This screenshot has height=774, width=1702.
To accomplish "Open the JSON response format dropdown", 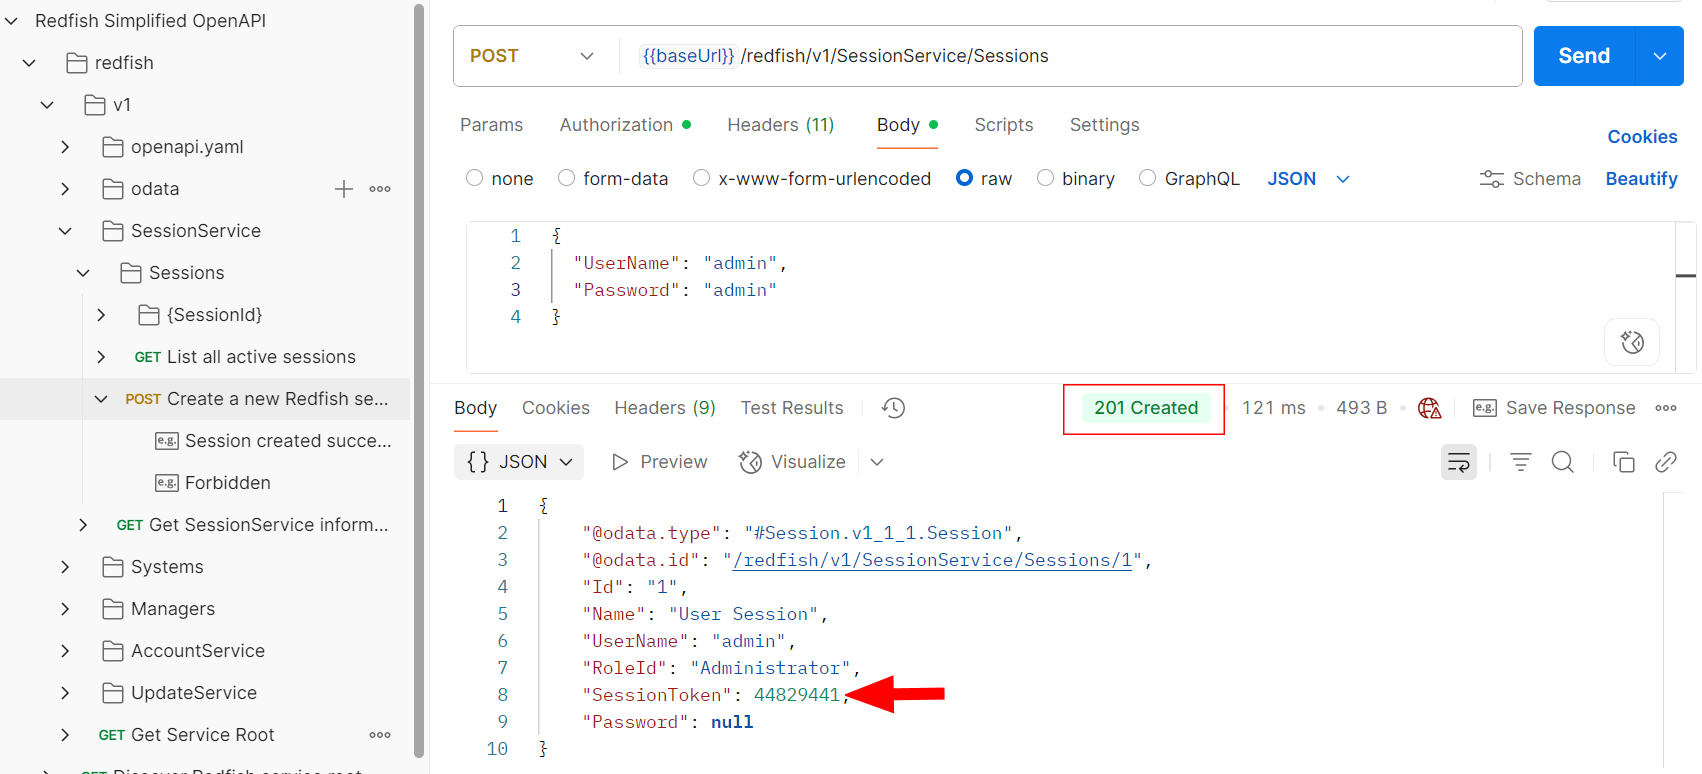I will tap(519, 462).
